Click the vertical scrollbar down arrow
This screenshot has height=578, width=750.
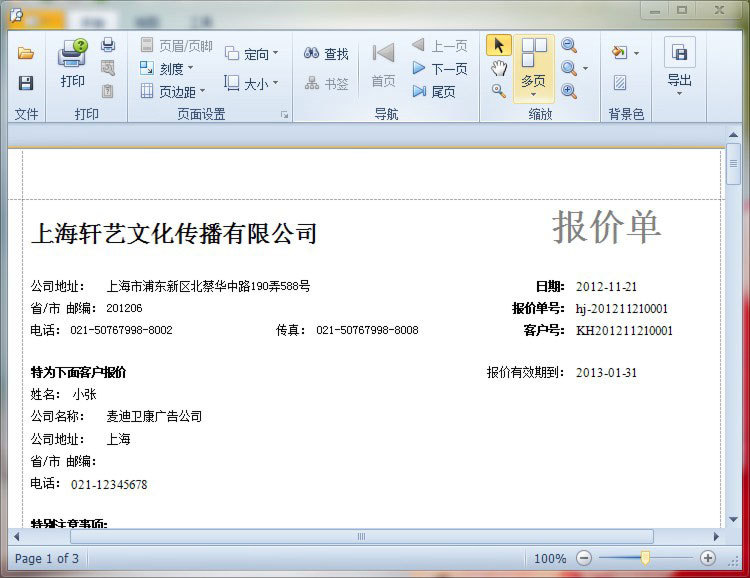coord(733,519)
